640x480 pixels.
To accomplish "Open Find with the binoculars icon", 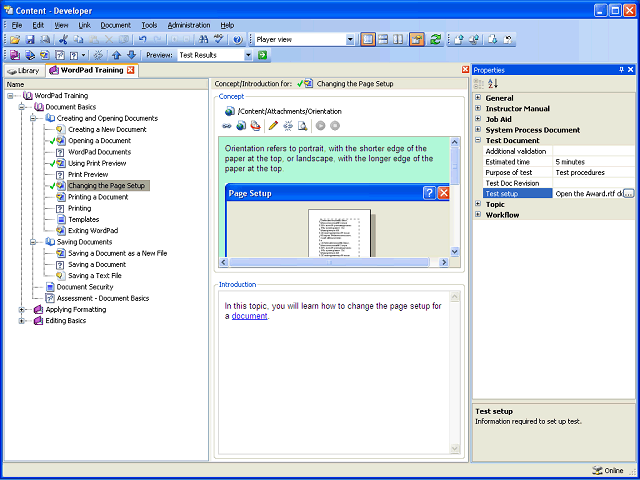I will click(203, 40).
